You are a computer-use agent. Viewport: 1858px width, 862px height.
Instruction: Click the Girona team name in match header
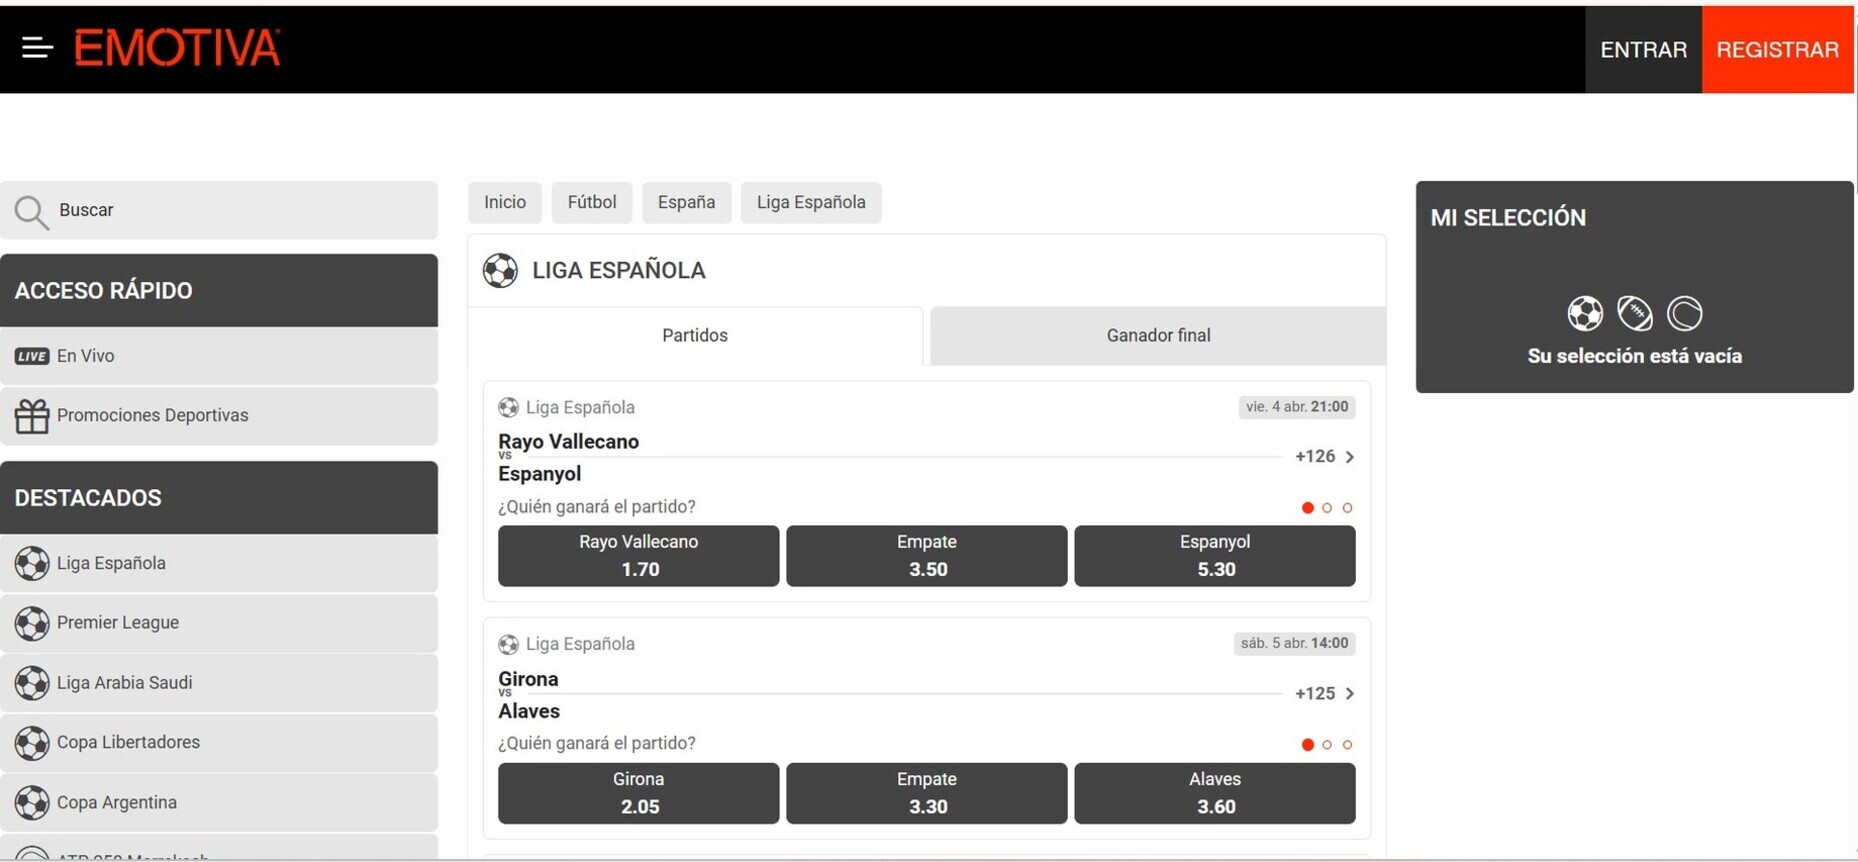point(528,679)
